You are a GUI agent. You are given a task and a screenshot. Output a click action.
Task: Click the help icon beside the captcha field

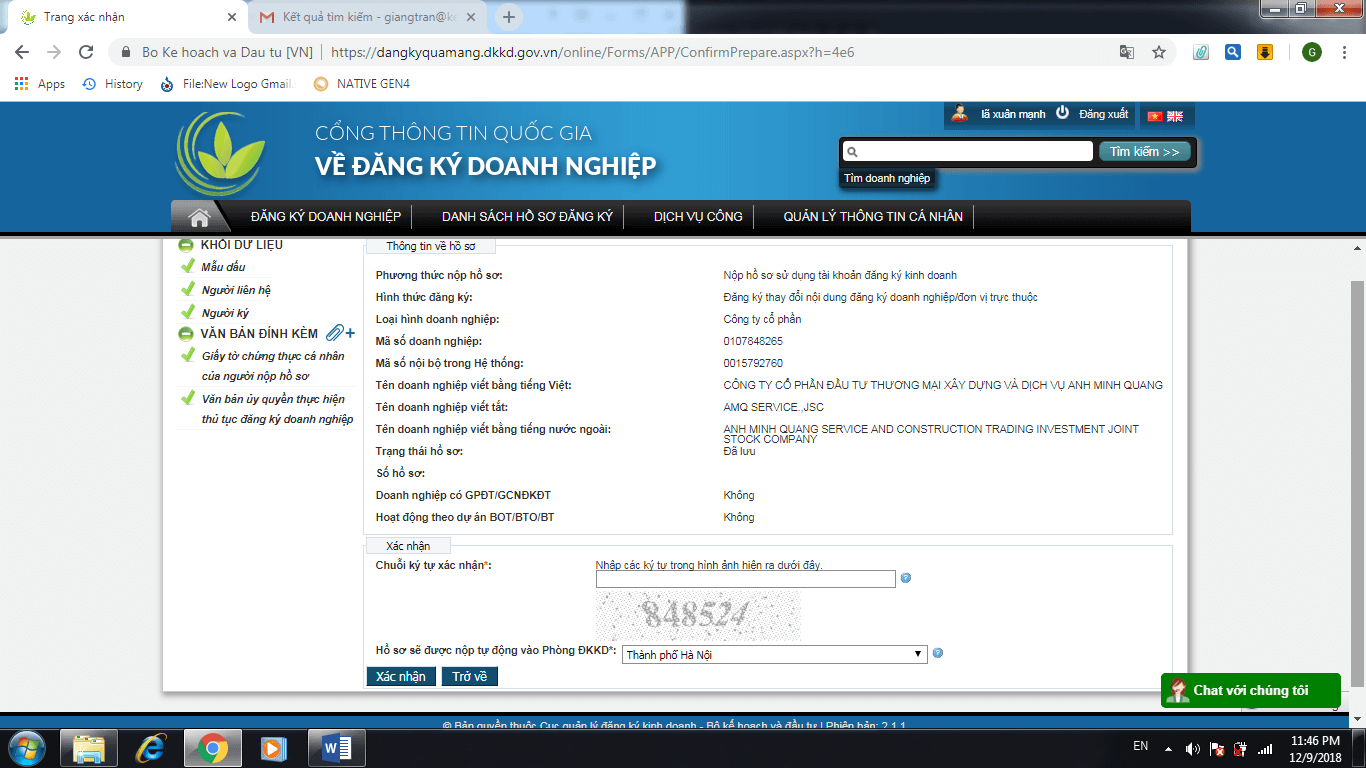(906, 578)
